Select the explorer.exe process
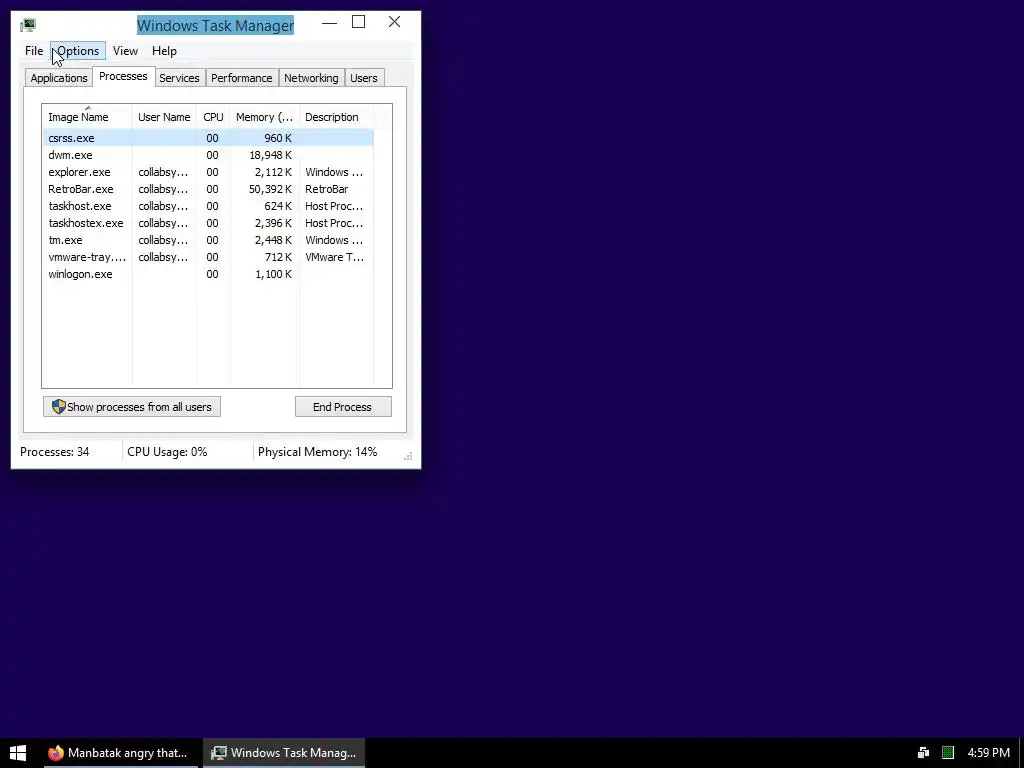The width and height of the screenshot is (1024, 768). pyautogui.click(x=208, y=172)
